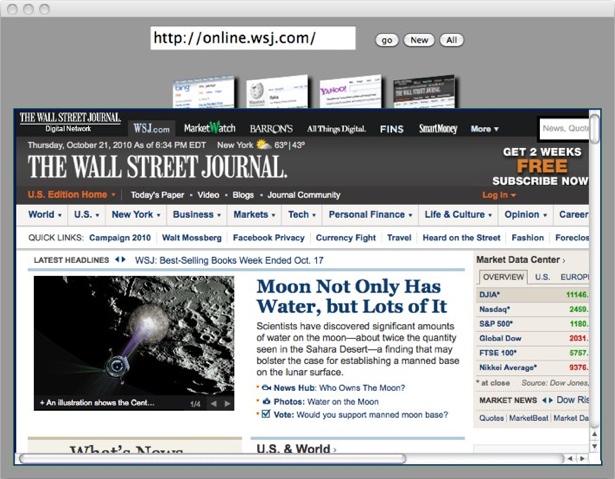Open the Bing page thumbnail
This screenshot has height=479, width=615.
(204, 92)
